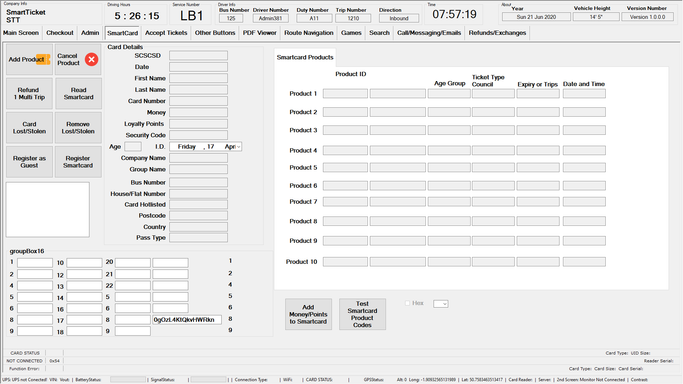Click the Loyalty Points field

[198, 124]
